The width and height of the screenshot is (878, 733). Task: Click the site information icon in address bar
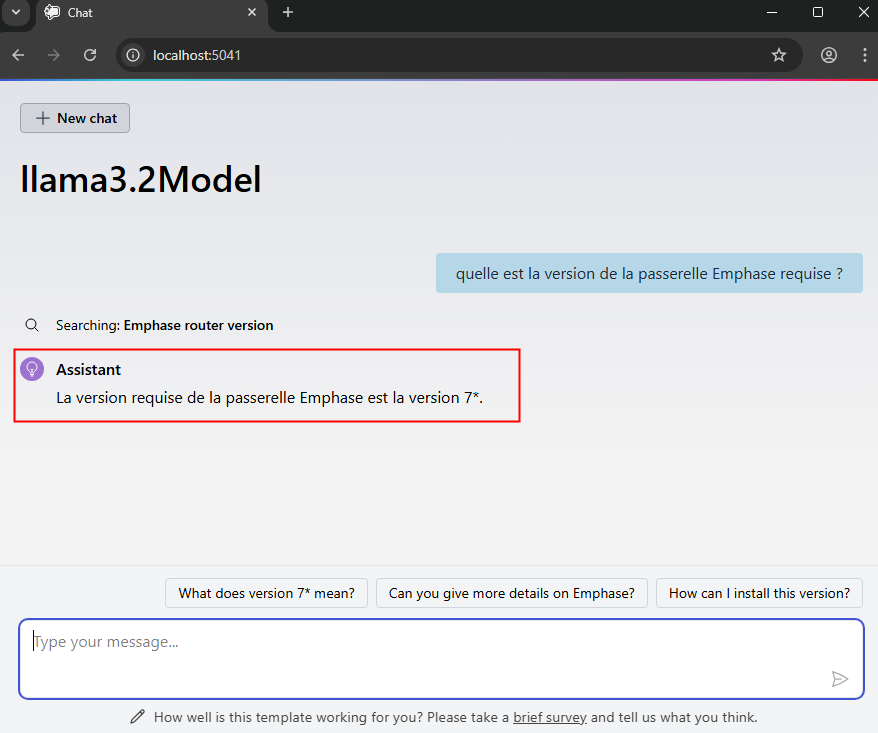(x=133, y=55)
